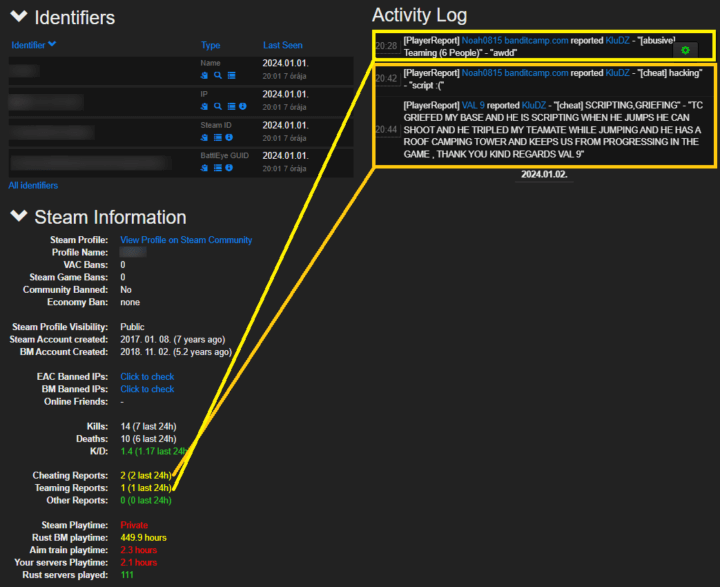Click the copy icon in BattlEye GUID row

coord(204,168)
